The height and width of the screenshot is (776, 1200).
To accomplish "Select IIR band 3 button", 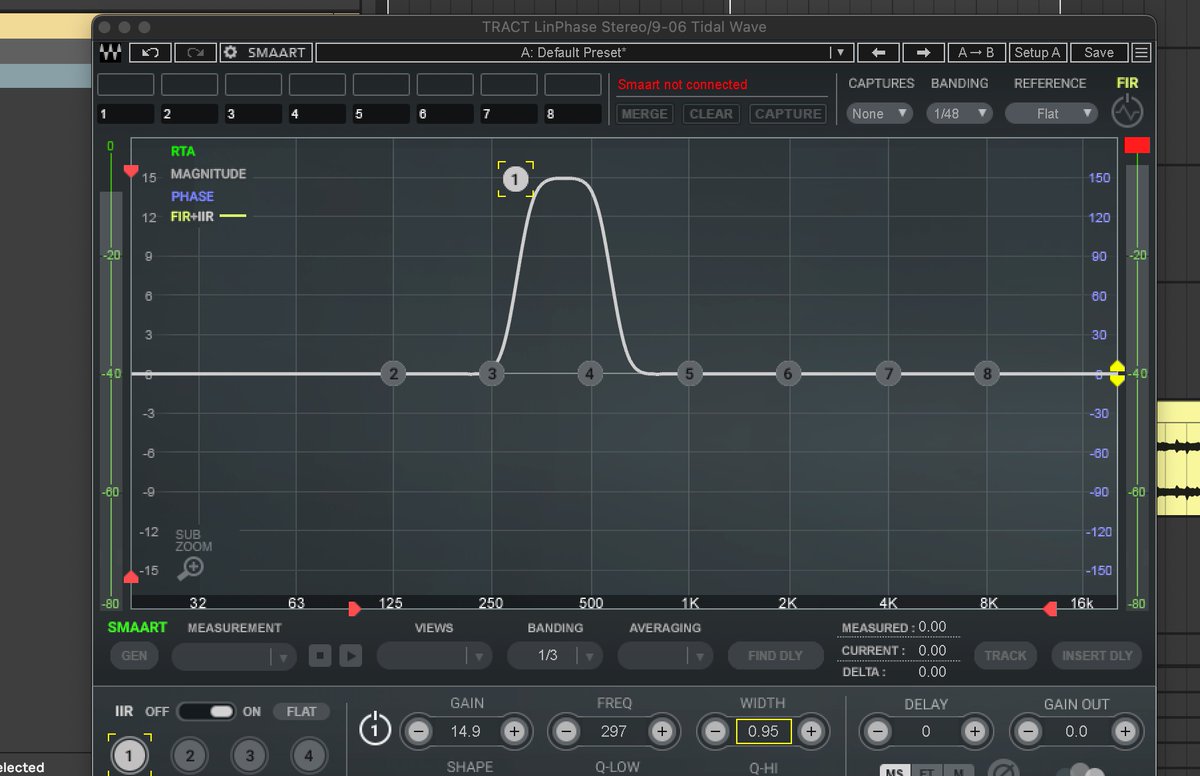I will [x=250, y=756].
